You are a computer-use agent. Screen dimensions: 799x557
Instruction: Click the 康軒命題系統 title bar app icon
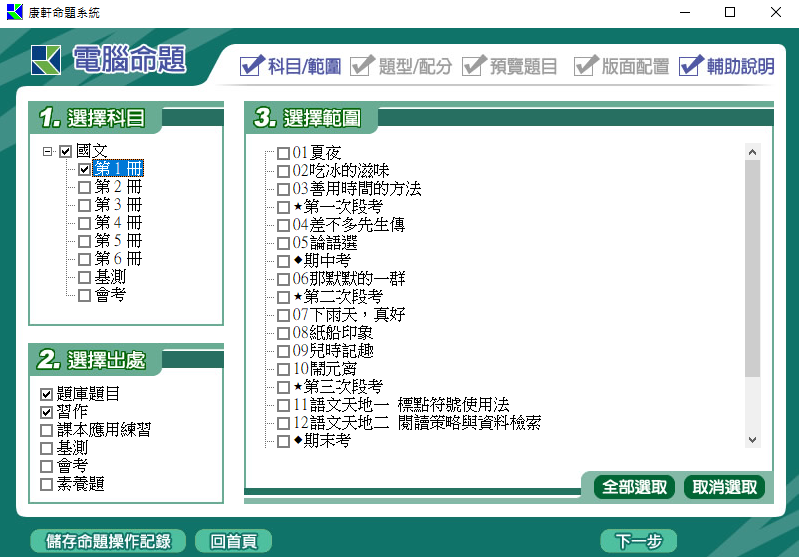coord(14,13)
